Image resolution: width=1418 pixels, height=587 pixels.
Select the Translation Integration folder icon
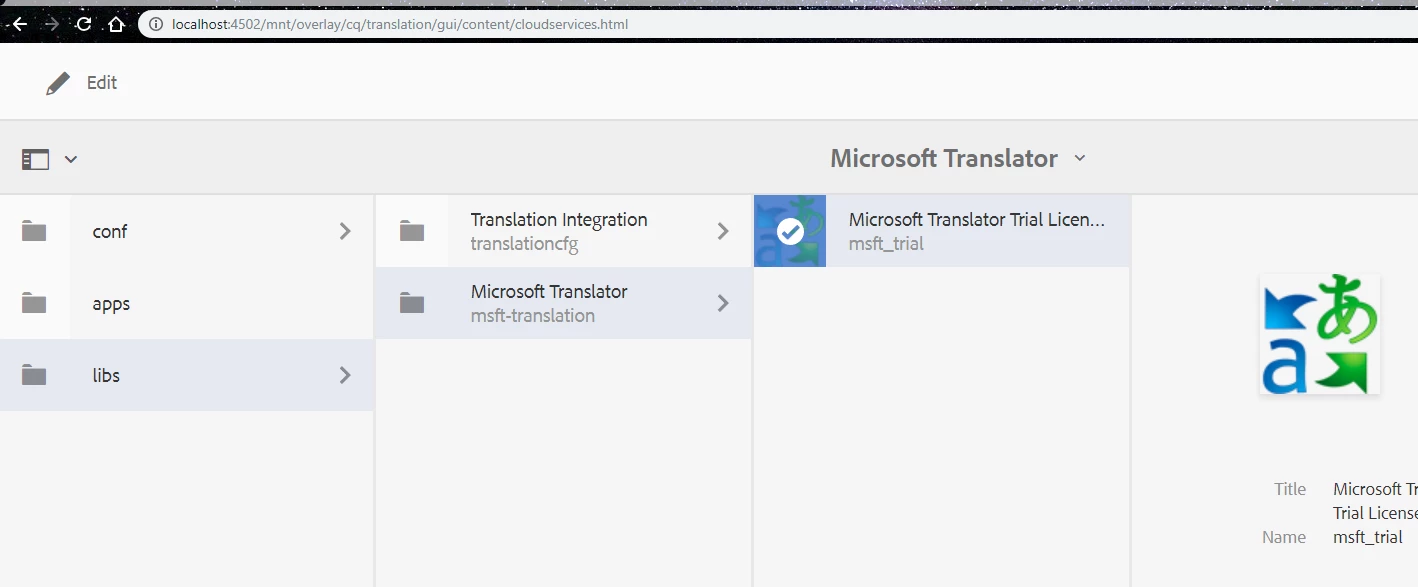click(412, 231)
